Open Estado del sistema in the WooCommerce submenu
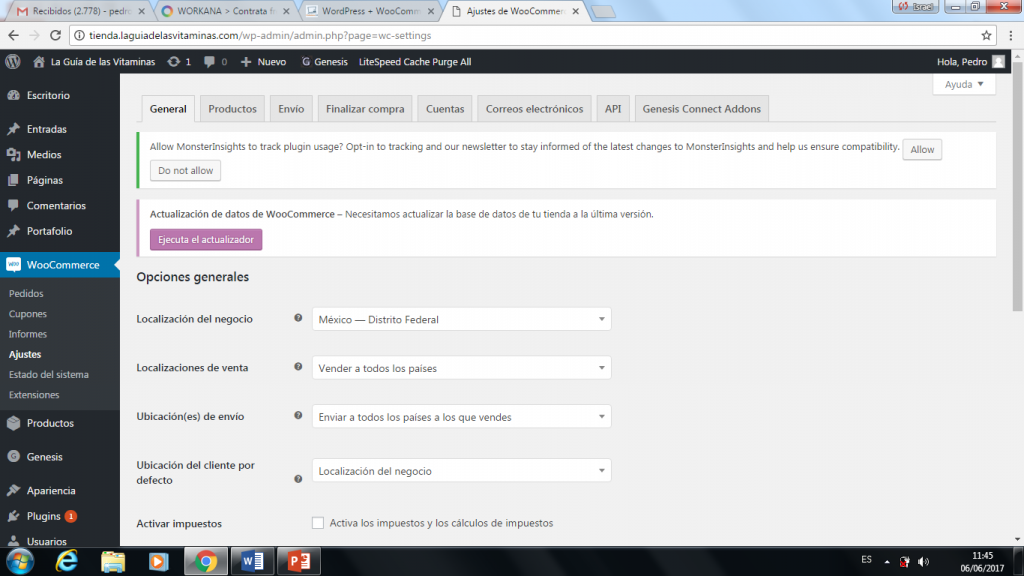1024x576 pixels. [48, 375]
